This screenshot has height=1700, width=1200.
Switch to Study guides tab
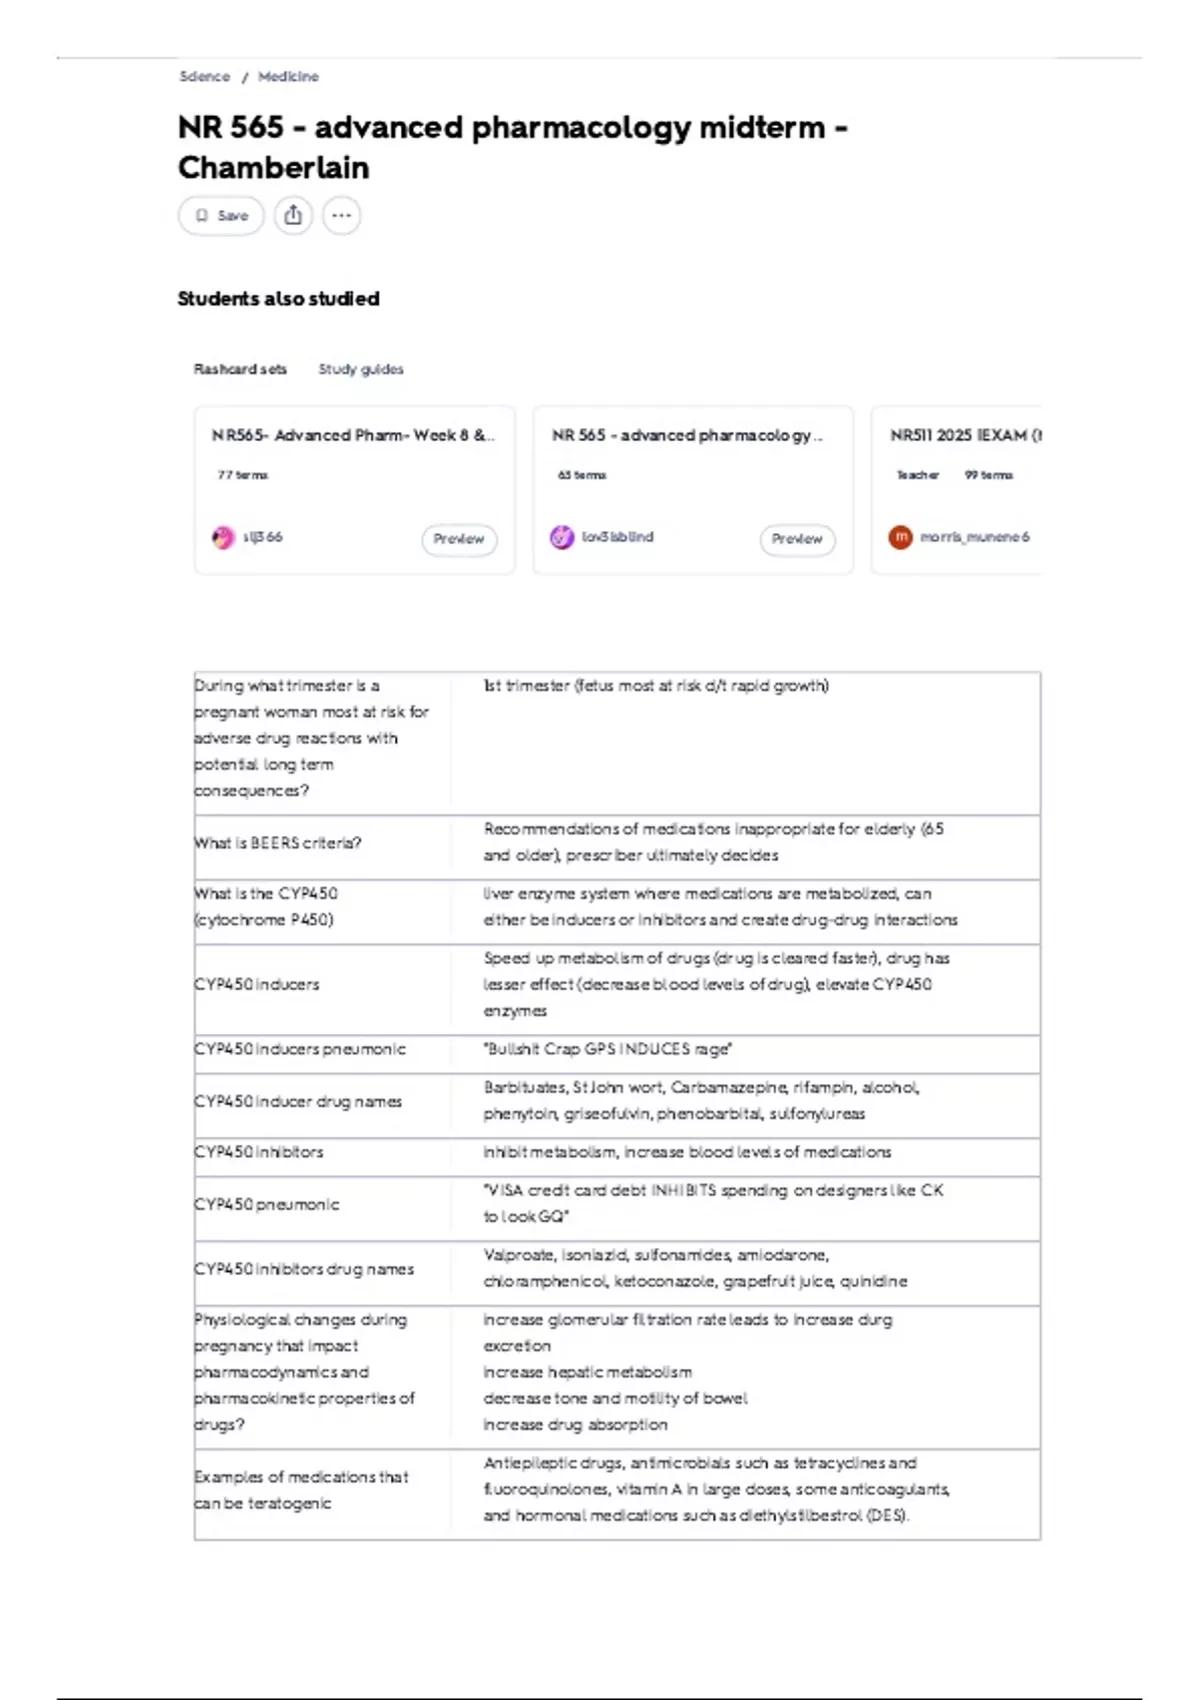(x=361, y=369)
